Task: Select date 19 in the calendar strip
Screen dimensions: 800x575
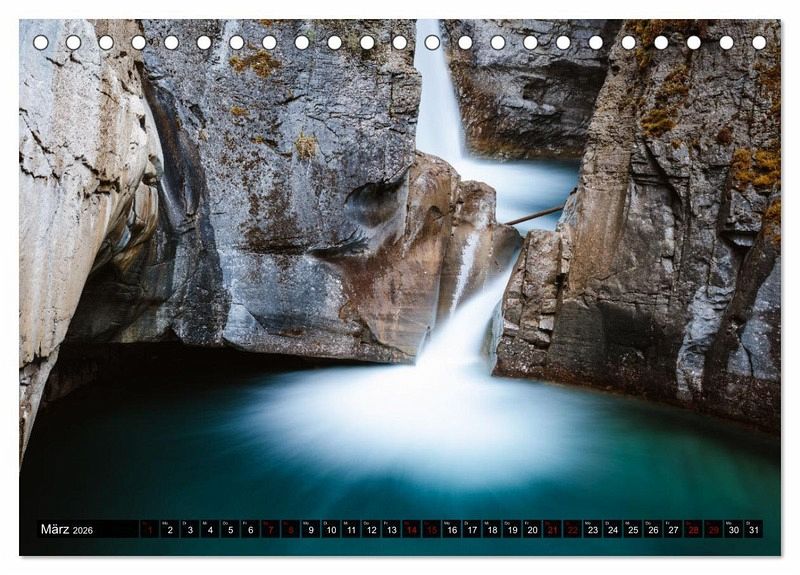Action: (512, 529)
